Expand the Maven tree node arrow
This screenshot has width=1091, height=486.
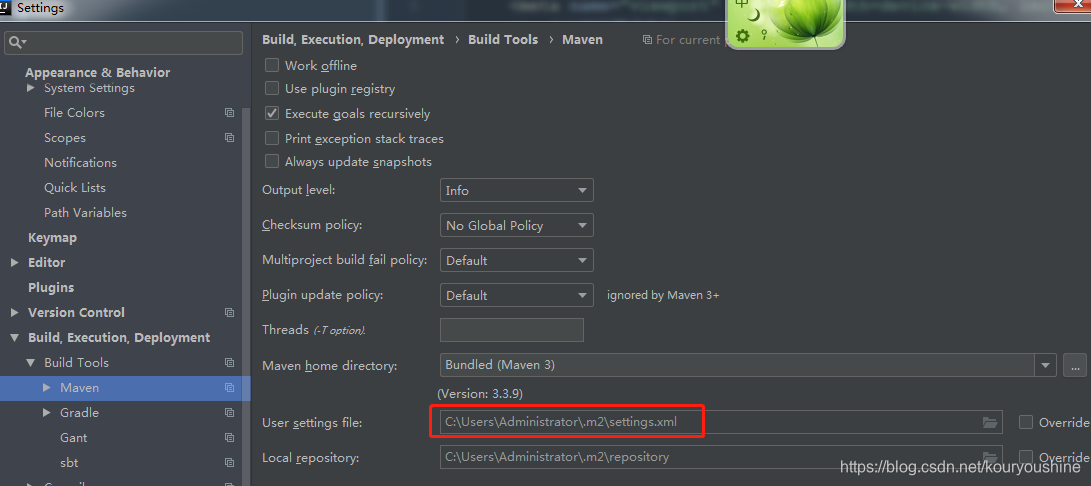click(x=47, y=388)
